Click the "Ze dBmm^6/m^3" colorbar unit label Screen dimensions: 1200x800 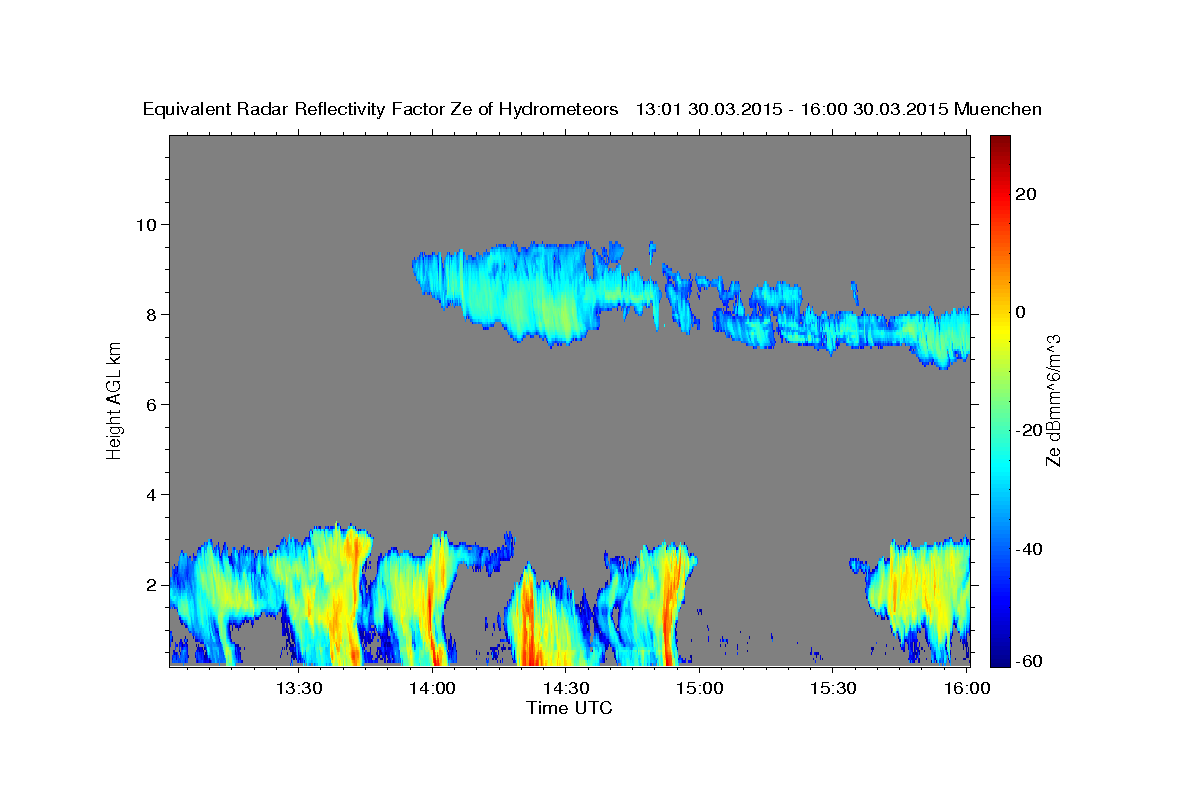click(1053, 400)
